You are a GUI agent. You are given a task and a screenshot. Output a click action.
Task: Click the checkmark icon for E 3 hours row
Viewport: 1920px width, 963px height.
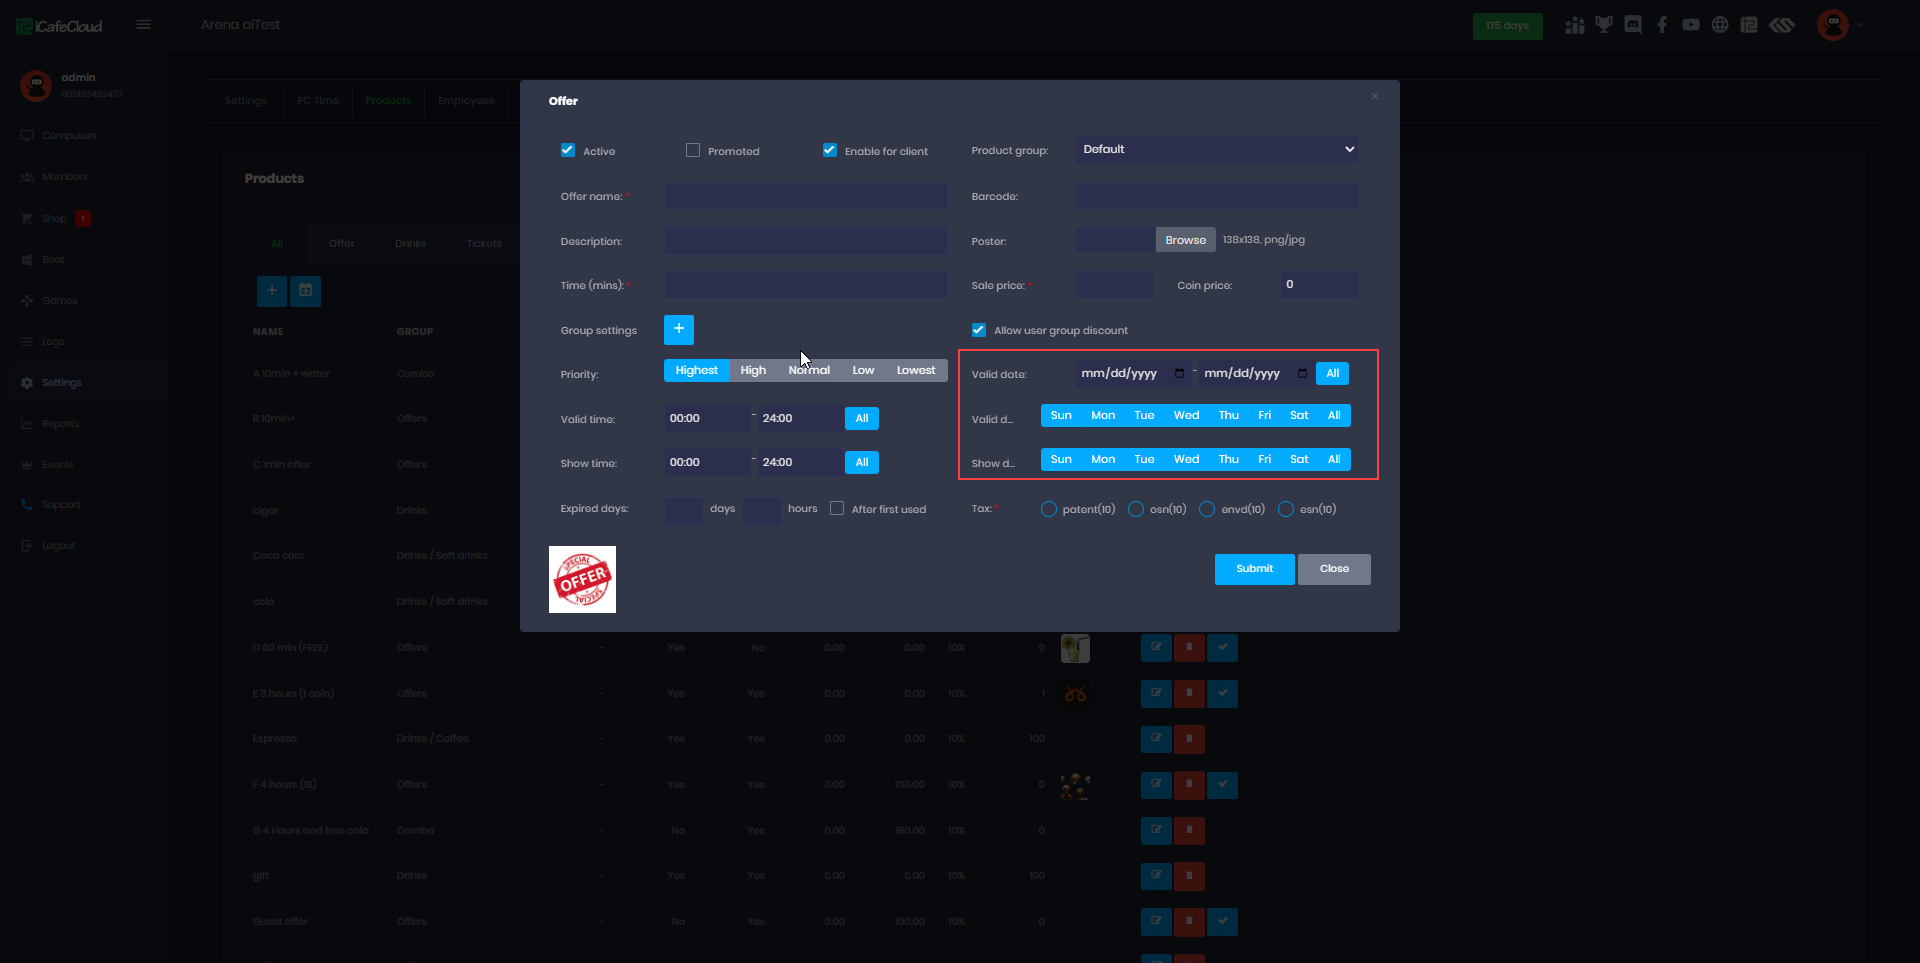(x=1222, y=694)
